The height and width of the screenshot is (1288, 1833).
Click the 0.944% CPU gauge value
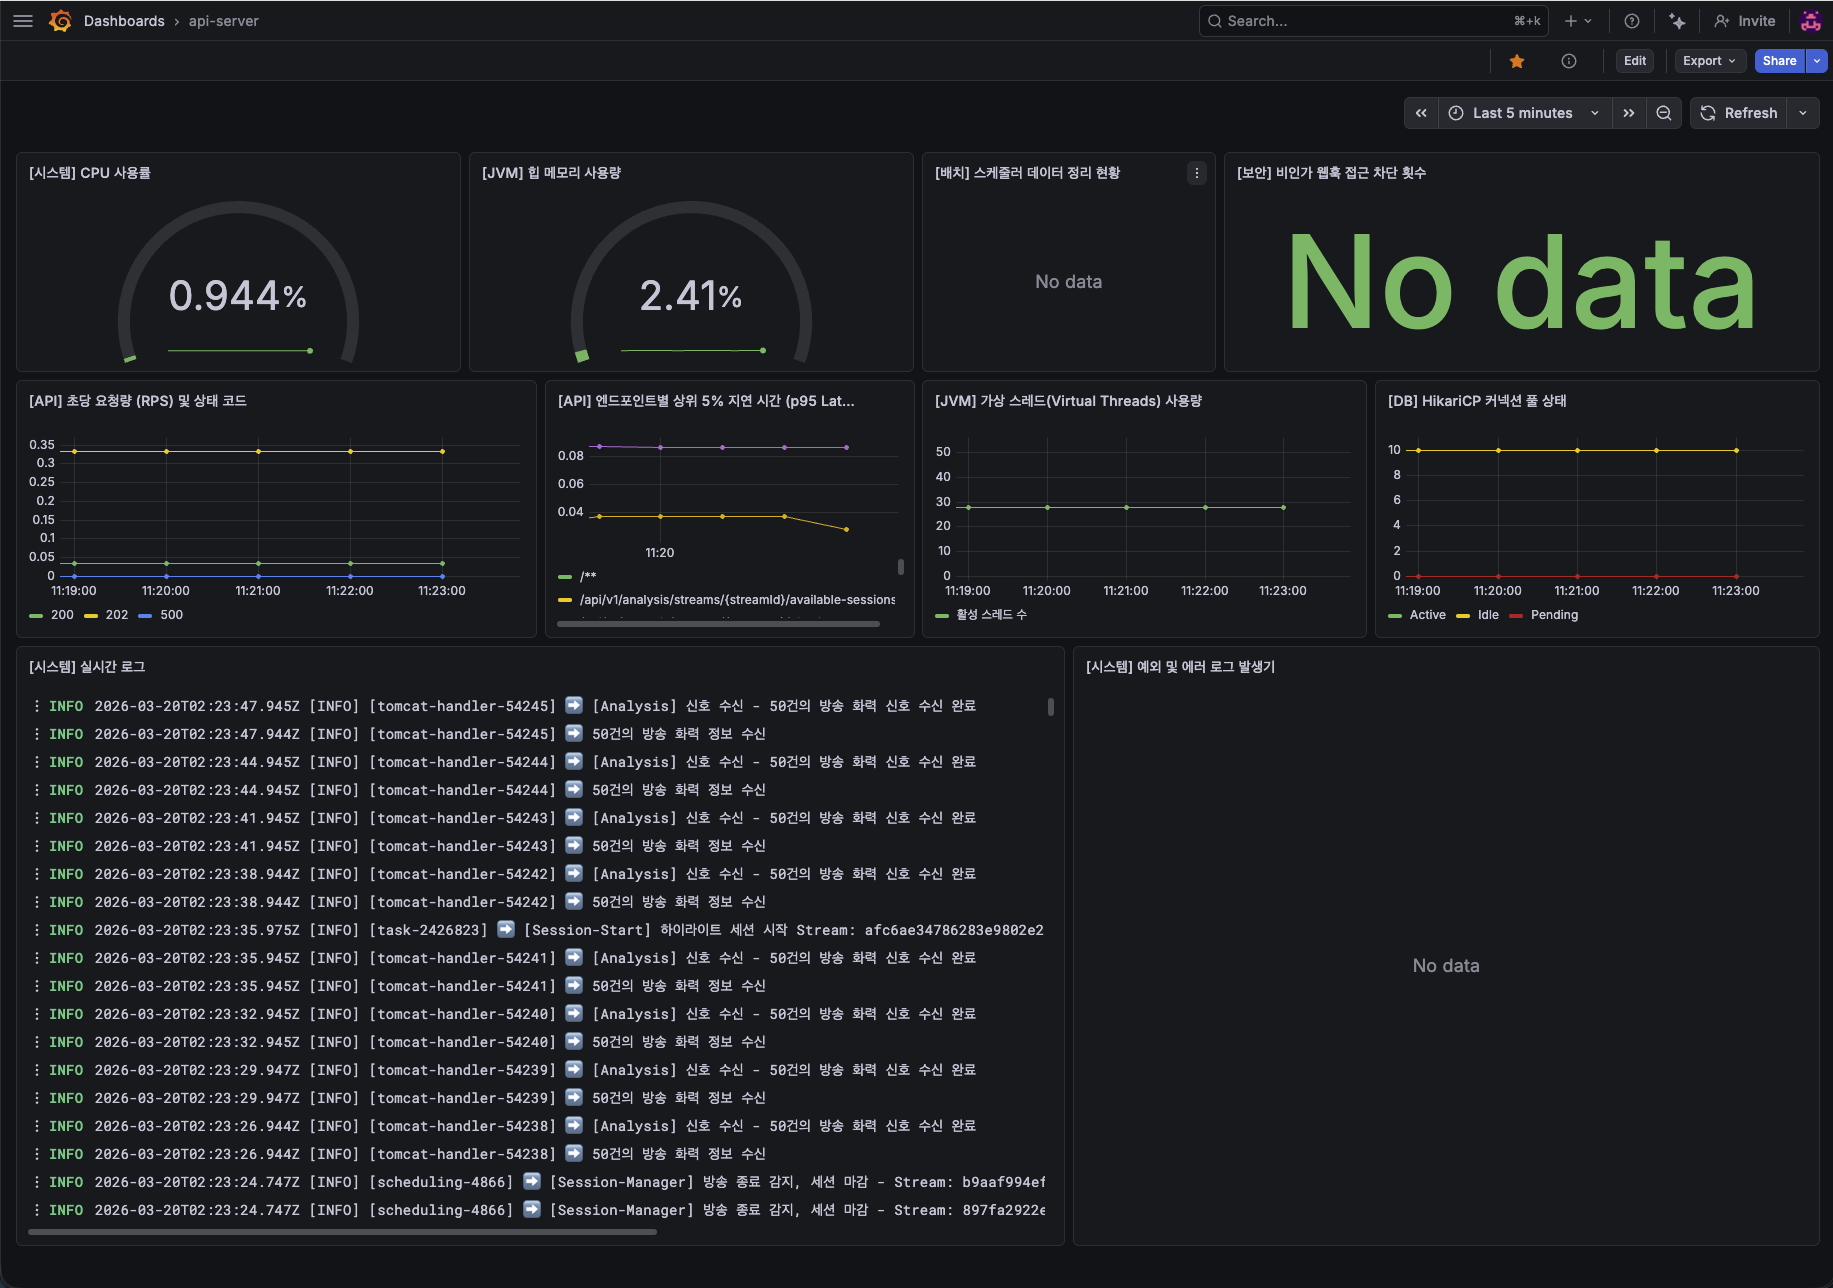[x=238, y=296]
